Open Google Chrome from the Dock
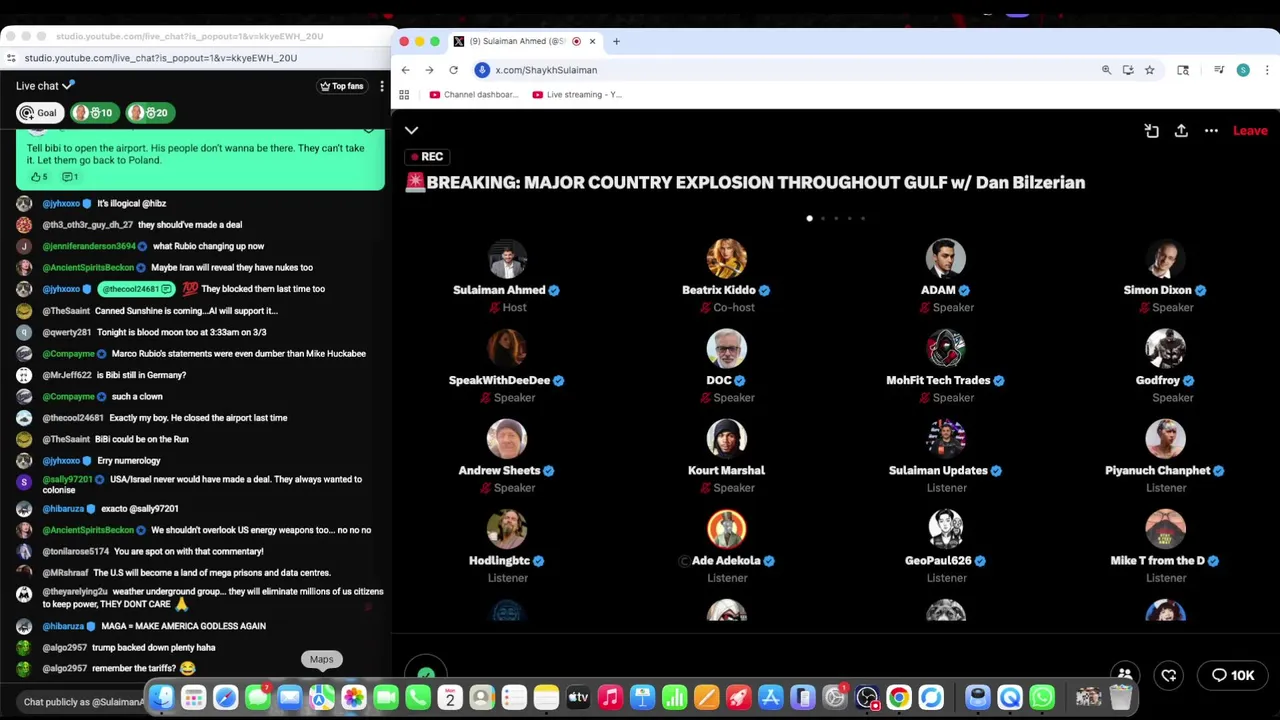1280x720 pixels. [899, 697]
